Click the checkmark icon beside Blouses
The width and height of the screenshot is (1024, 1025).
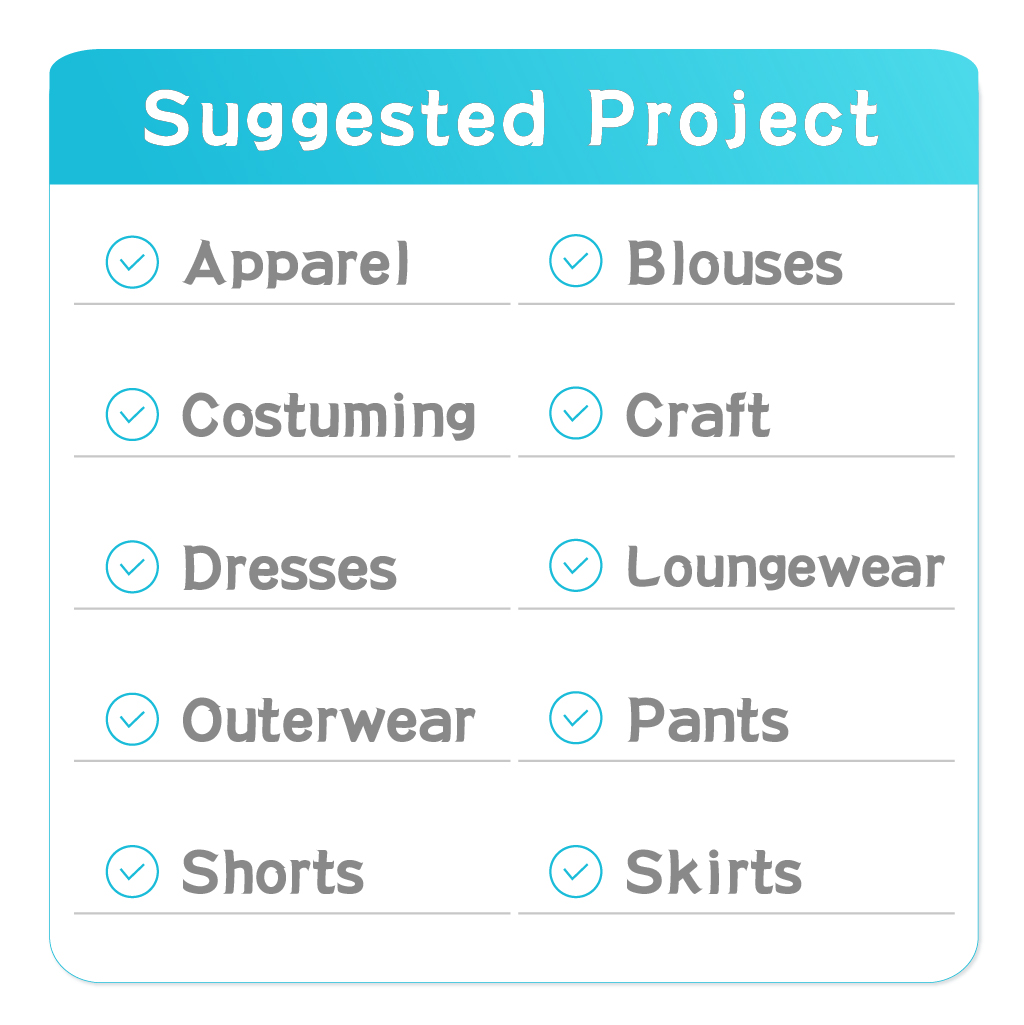pyautogui.click(x=575, y=261)
